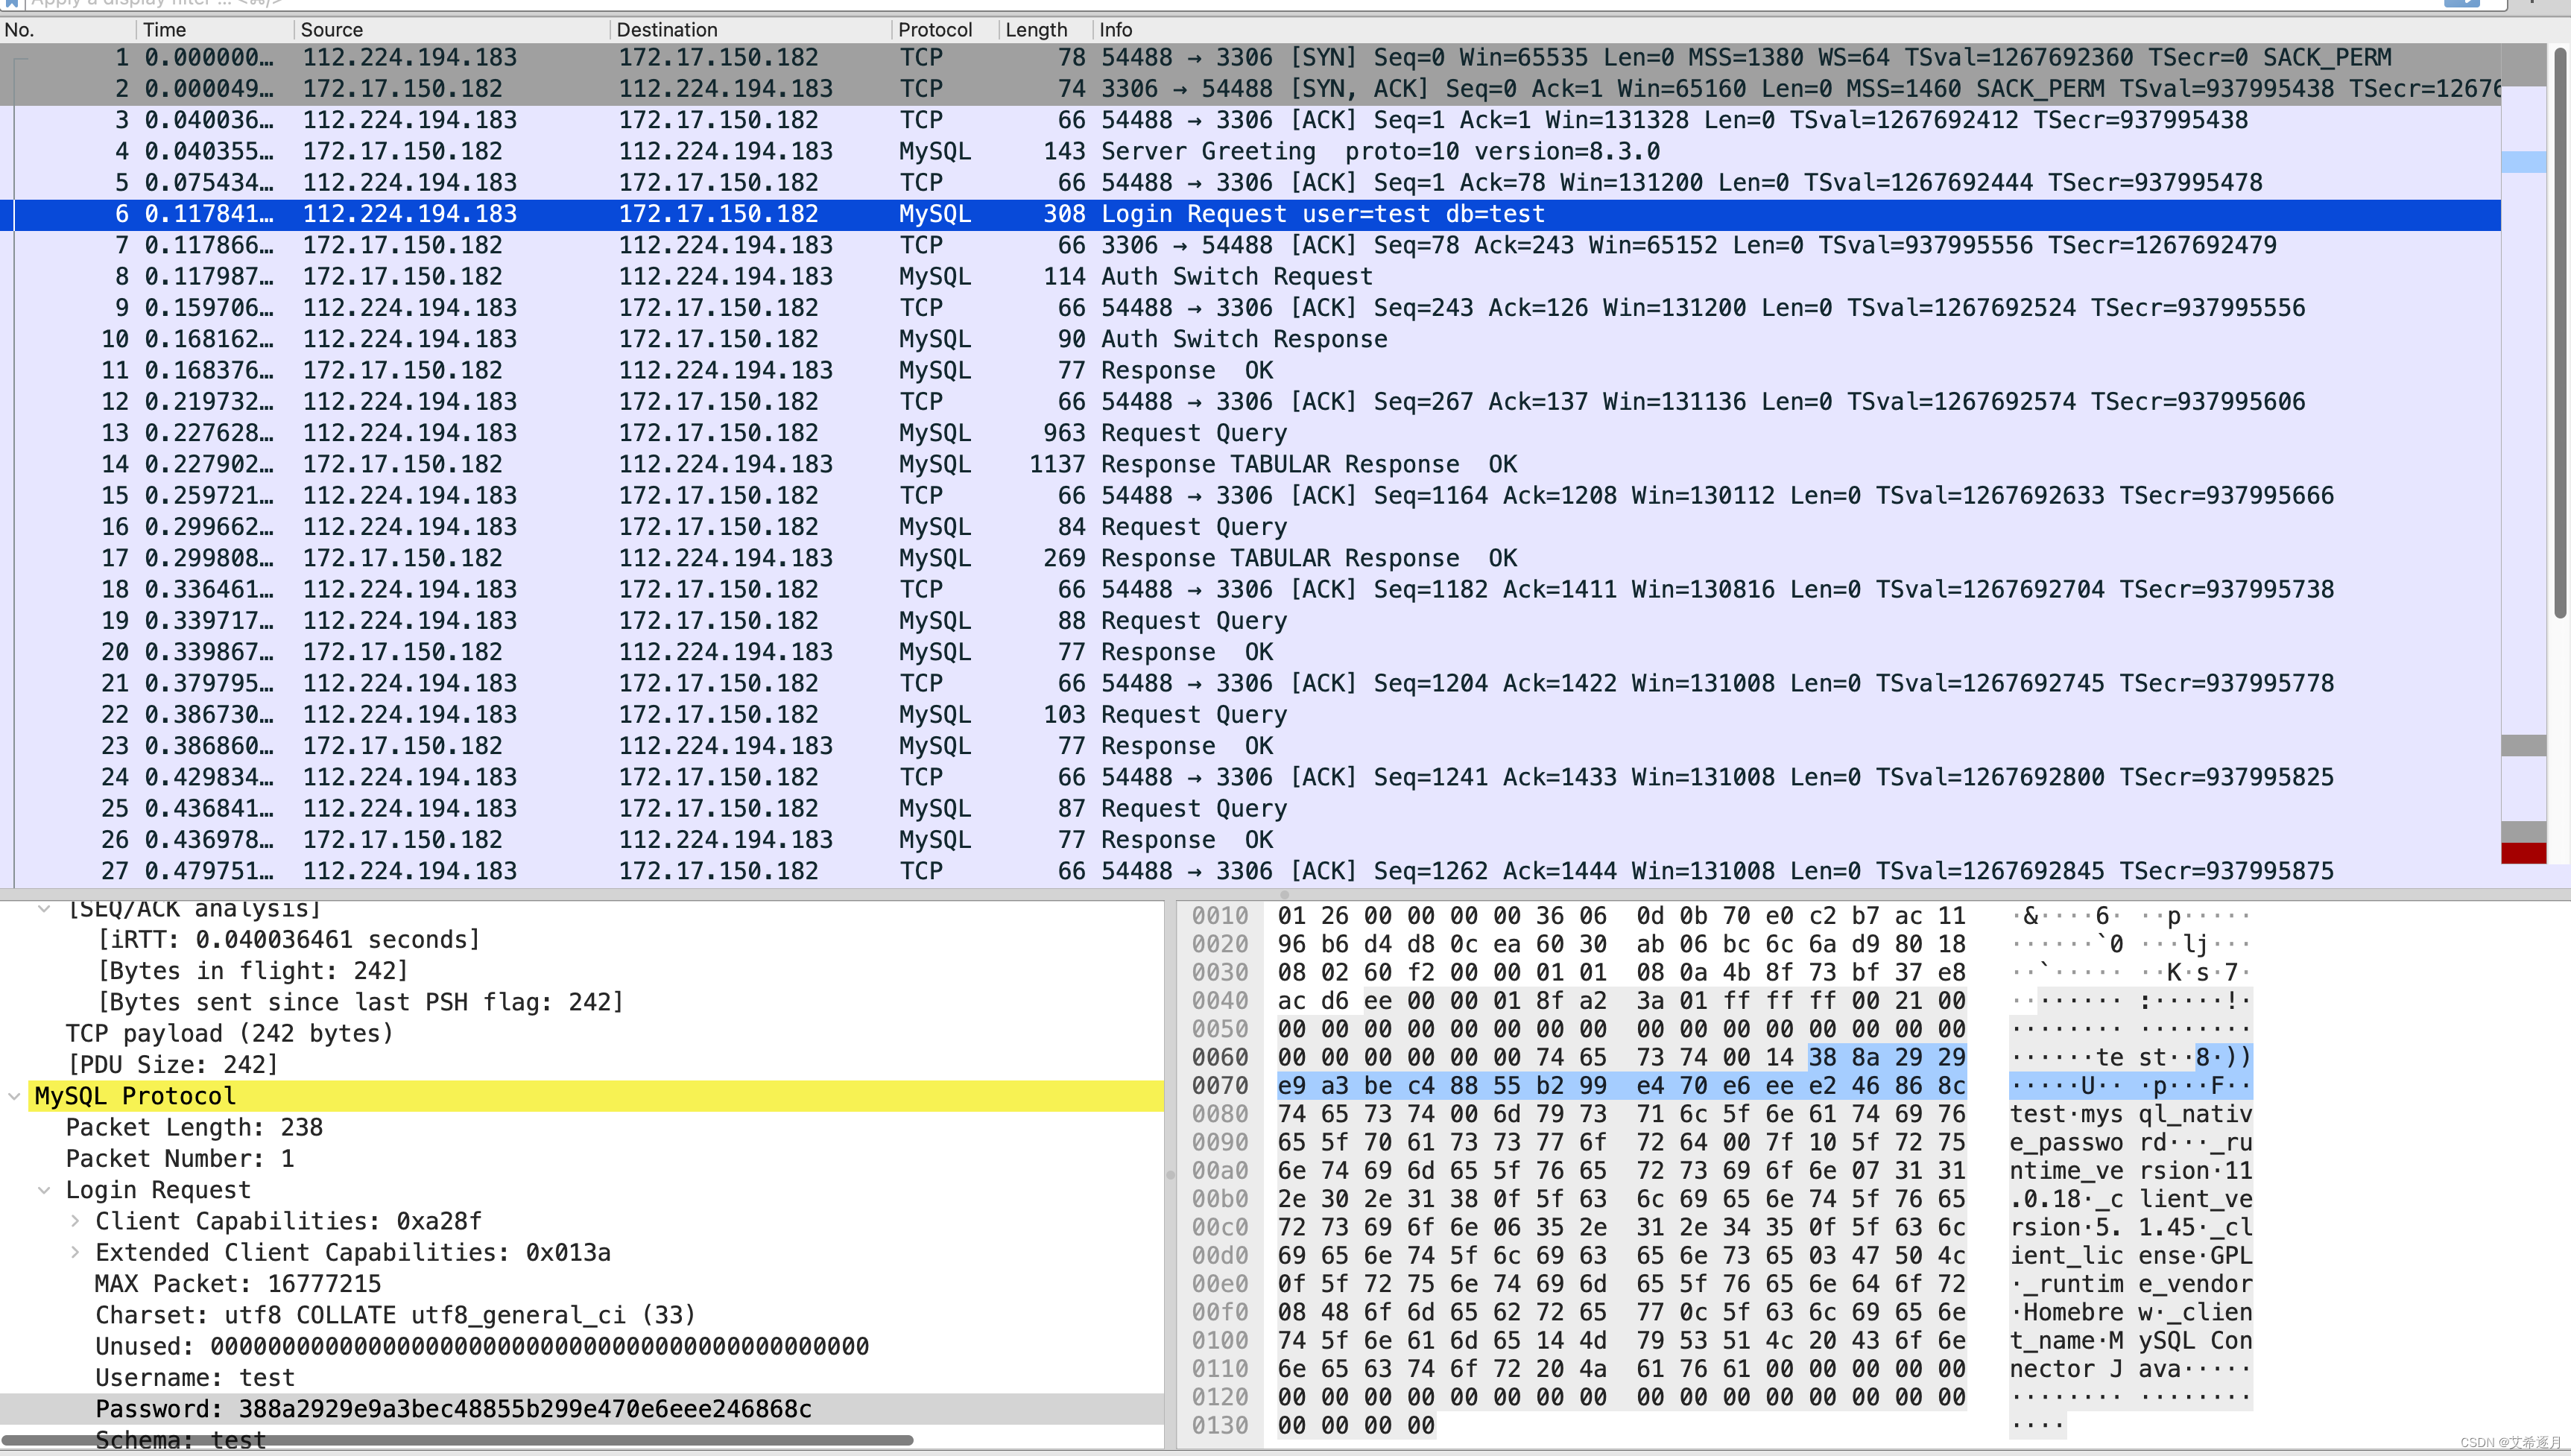Select Bytes sent since last PSH flag

pos(582,1002)
